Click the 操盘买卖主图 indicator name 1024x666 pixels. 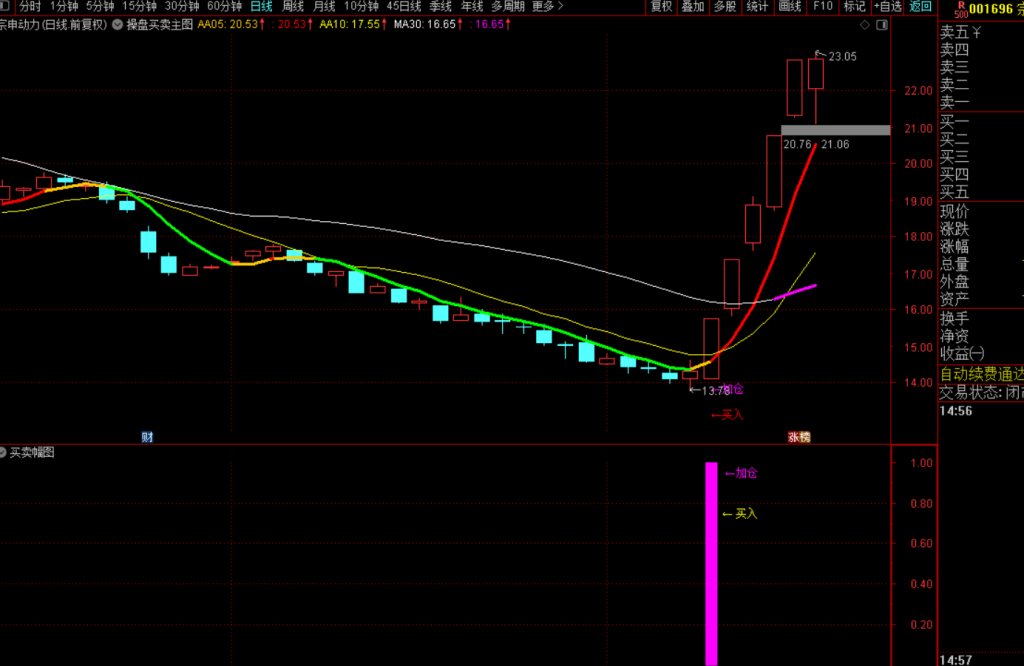pos(159,25)
